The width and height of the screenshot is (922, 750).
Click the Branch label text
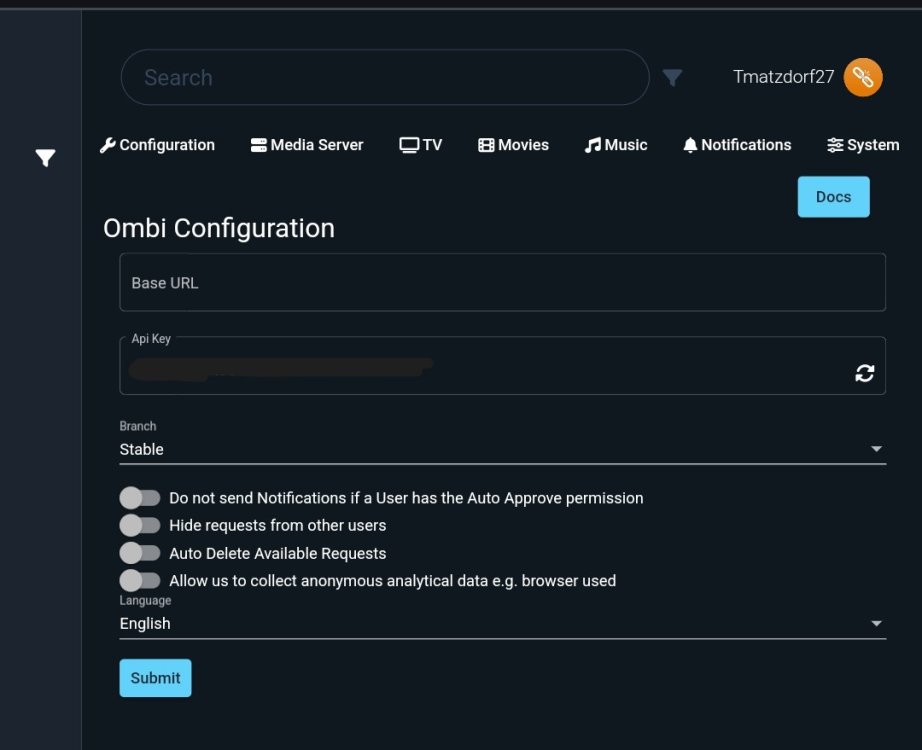[138, 426]
